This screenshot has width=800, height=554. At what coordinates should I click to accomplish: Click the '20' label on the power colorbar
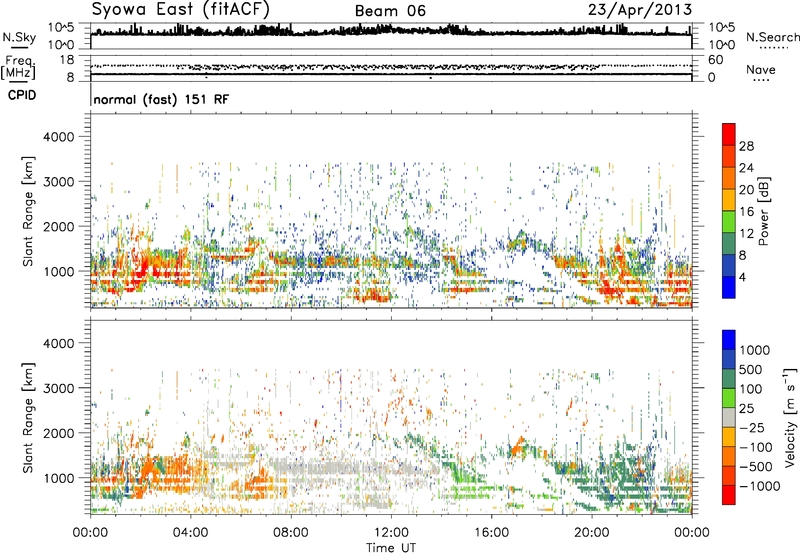click(x=746, y=190)
